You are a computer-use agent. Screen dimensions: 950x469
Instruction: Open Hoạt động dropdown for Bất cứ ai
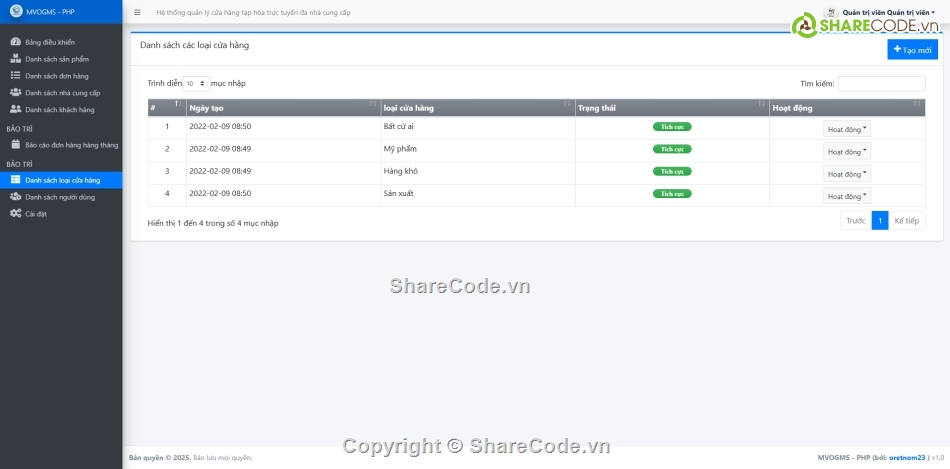coord(847,129)
